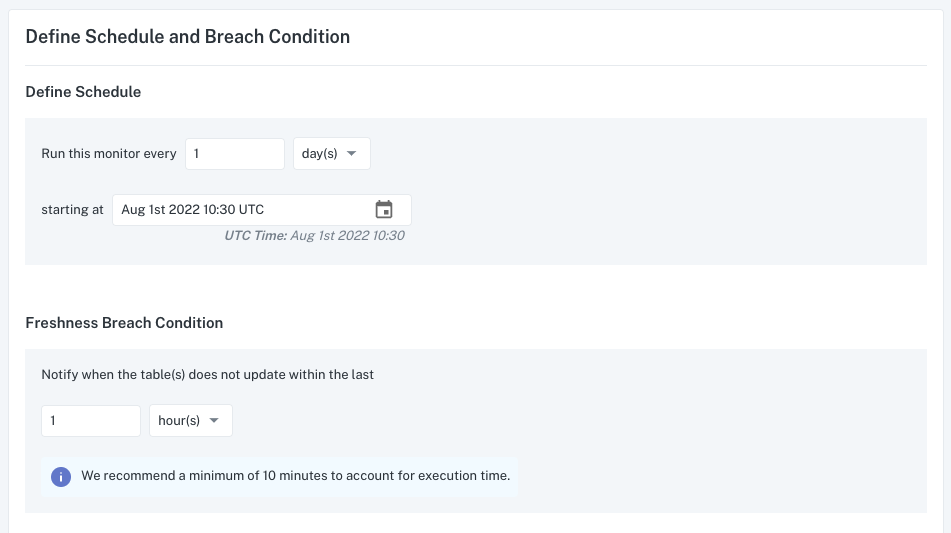Image resolution: width=951 pixels, height=533 pixels.
Task: Click the starting at date field
Action: (262, 210)
